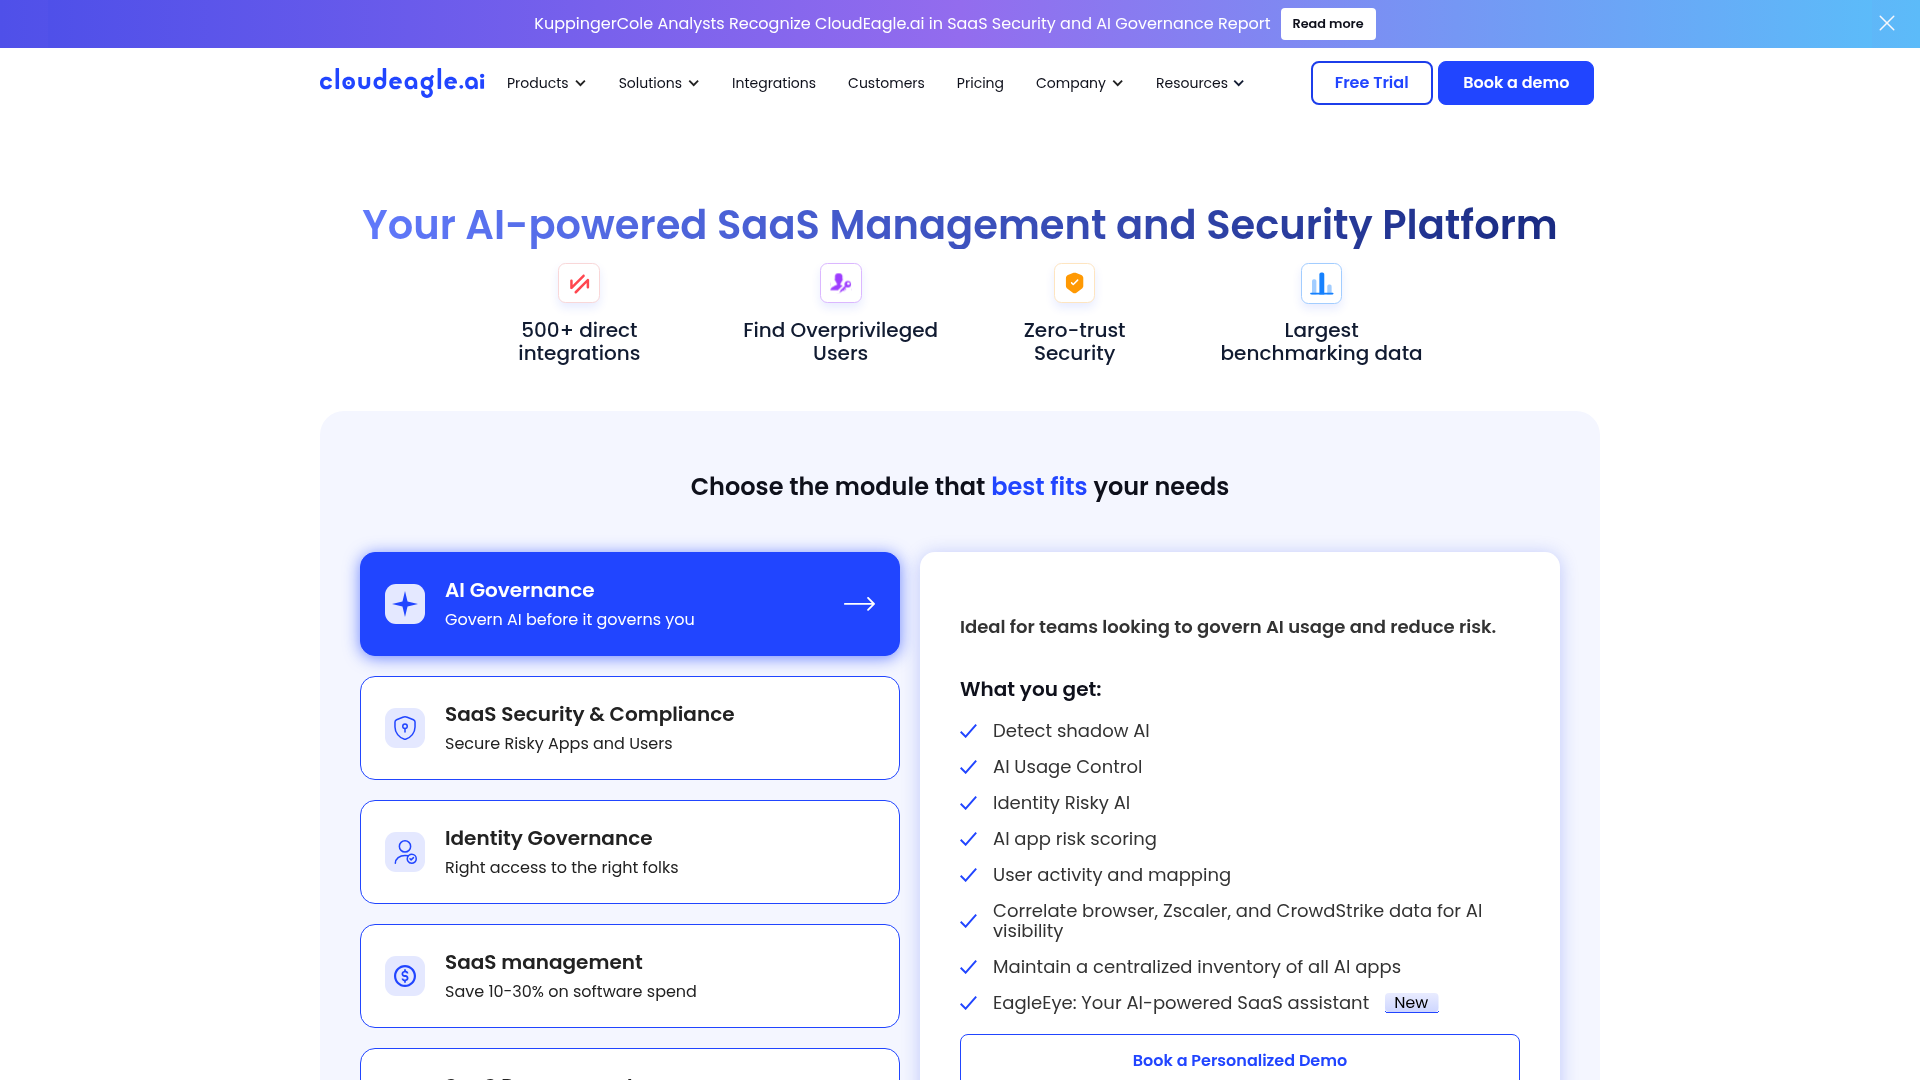The width and height of the screenshot is (1920, 1080).
Task: Click the AI Governance sparkle icon
Action: 405,604
